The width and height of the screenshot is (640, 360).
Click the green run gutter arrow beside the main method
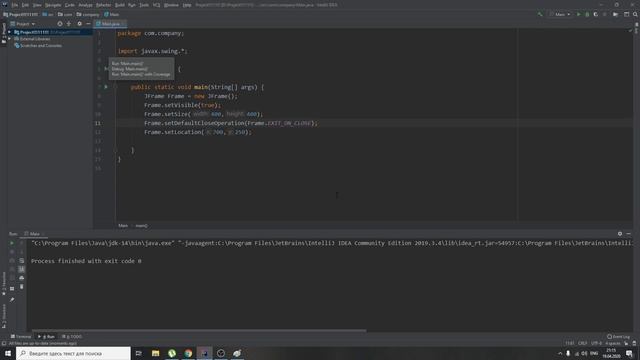[106, 87]
